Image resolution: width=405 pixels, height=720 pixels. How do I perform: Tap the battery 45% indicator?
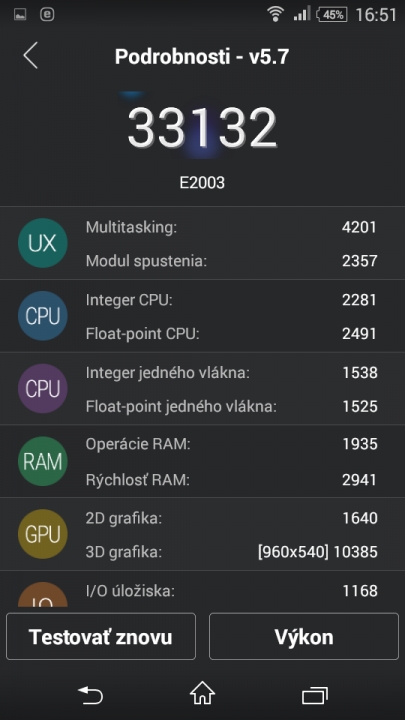pos(332,15)
